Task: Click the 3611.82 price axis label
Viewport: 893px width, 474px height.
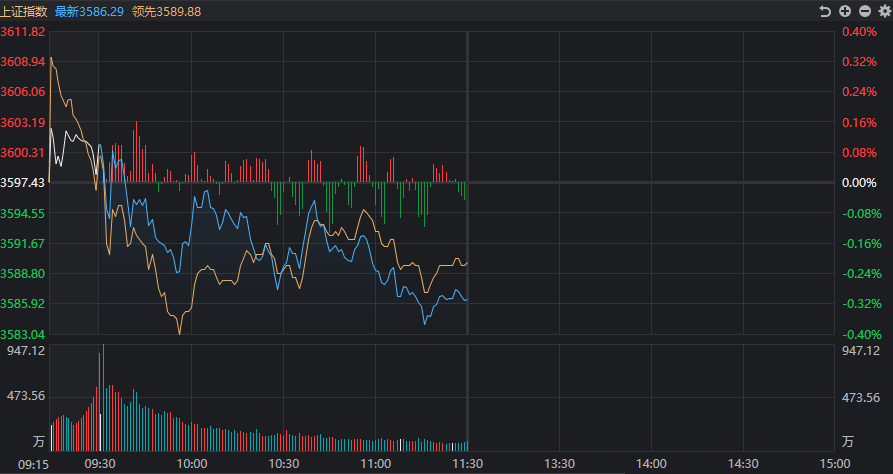Action: coord(23,32)
